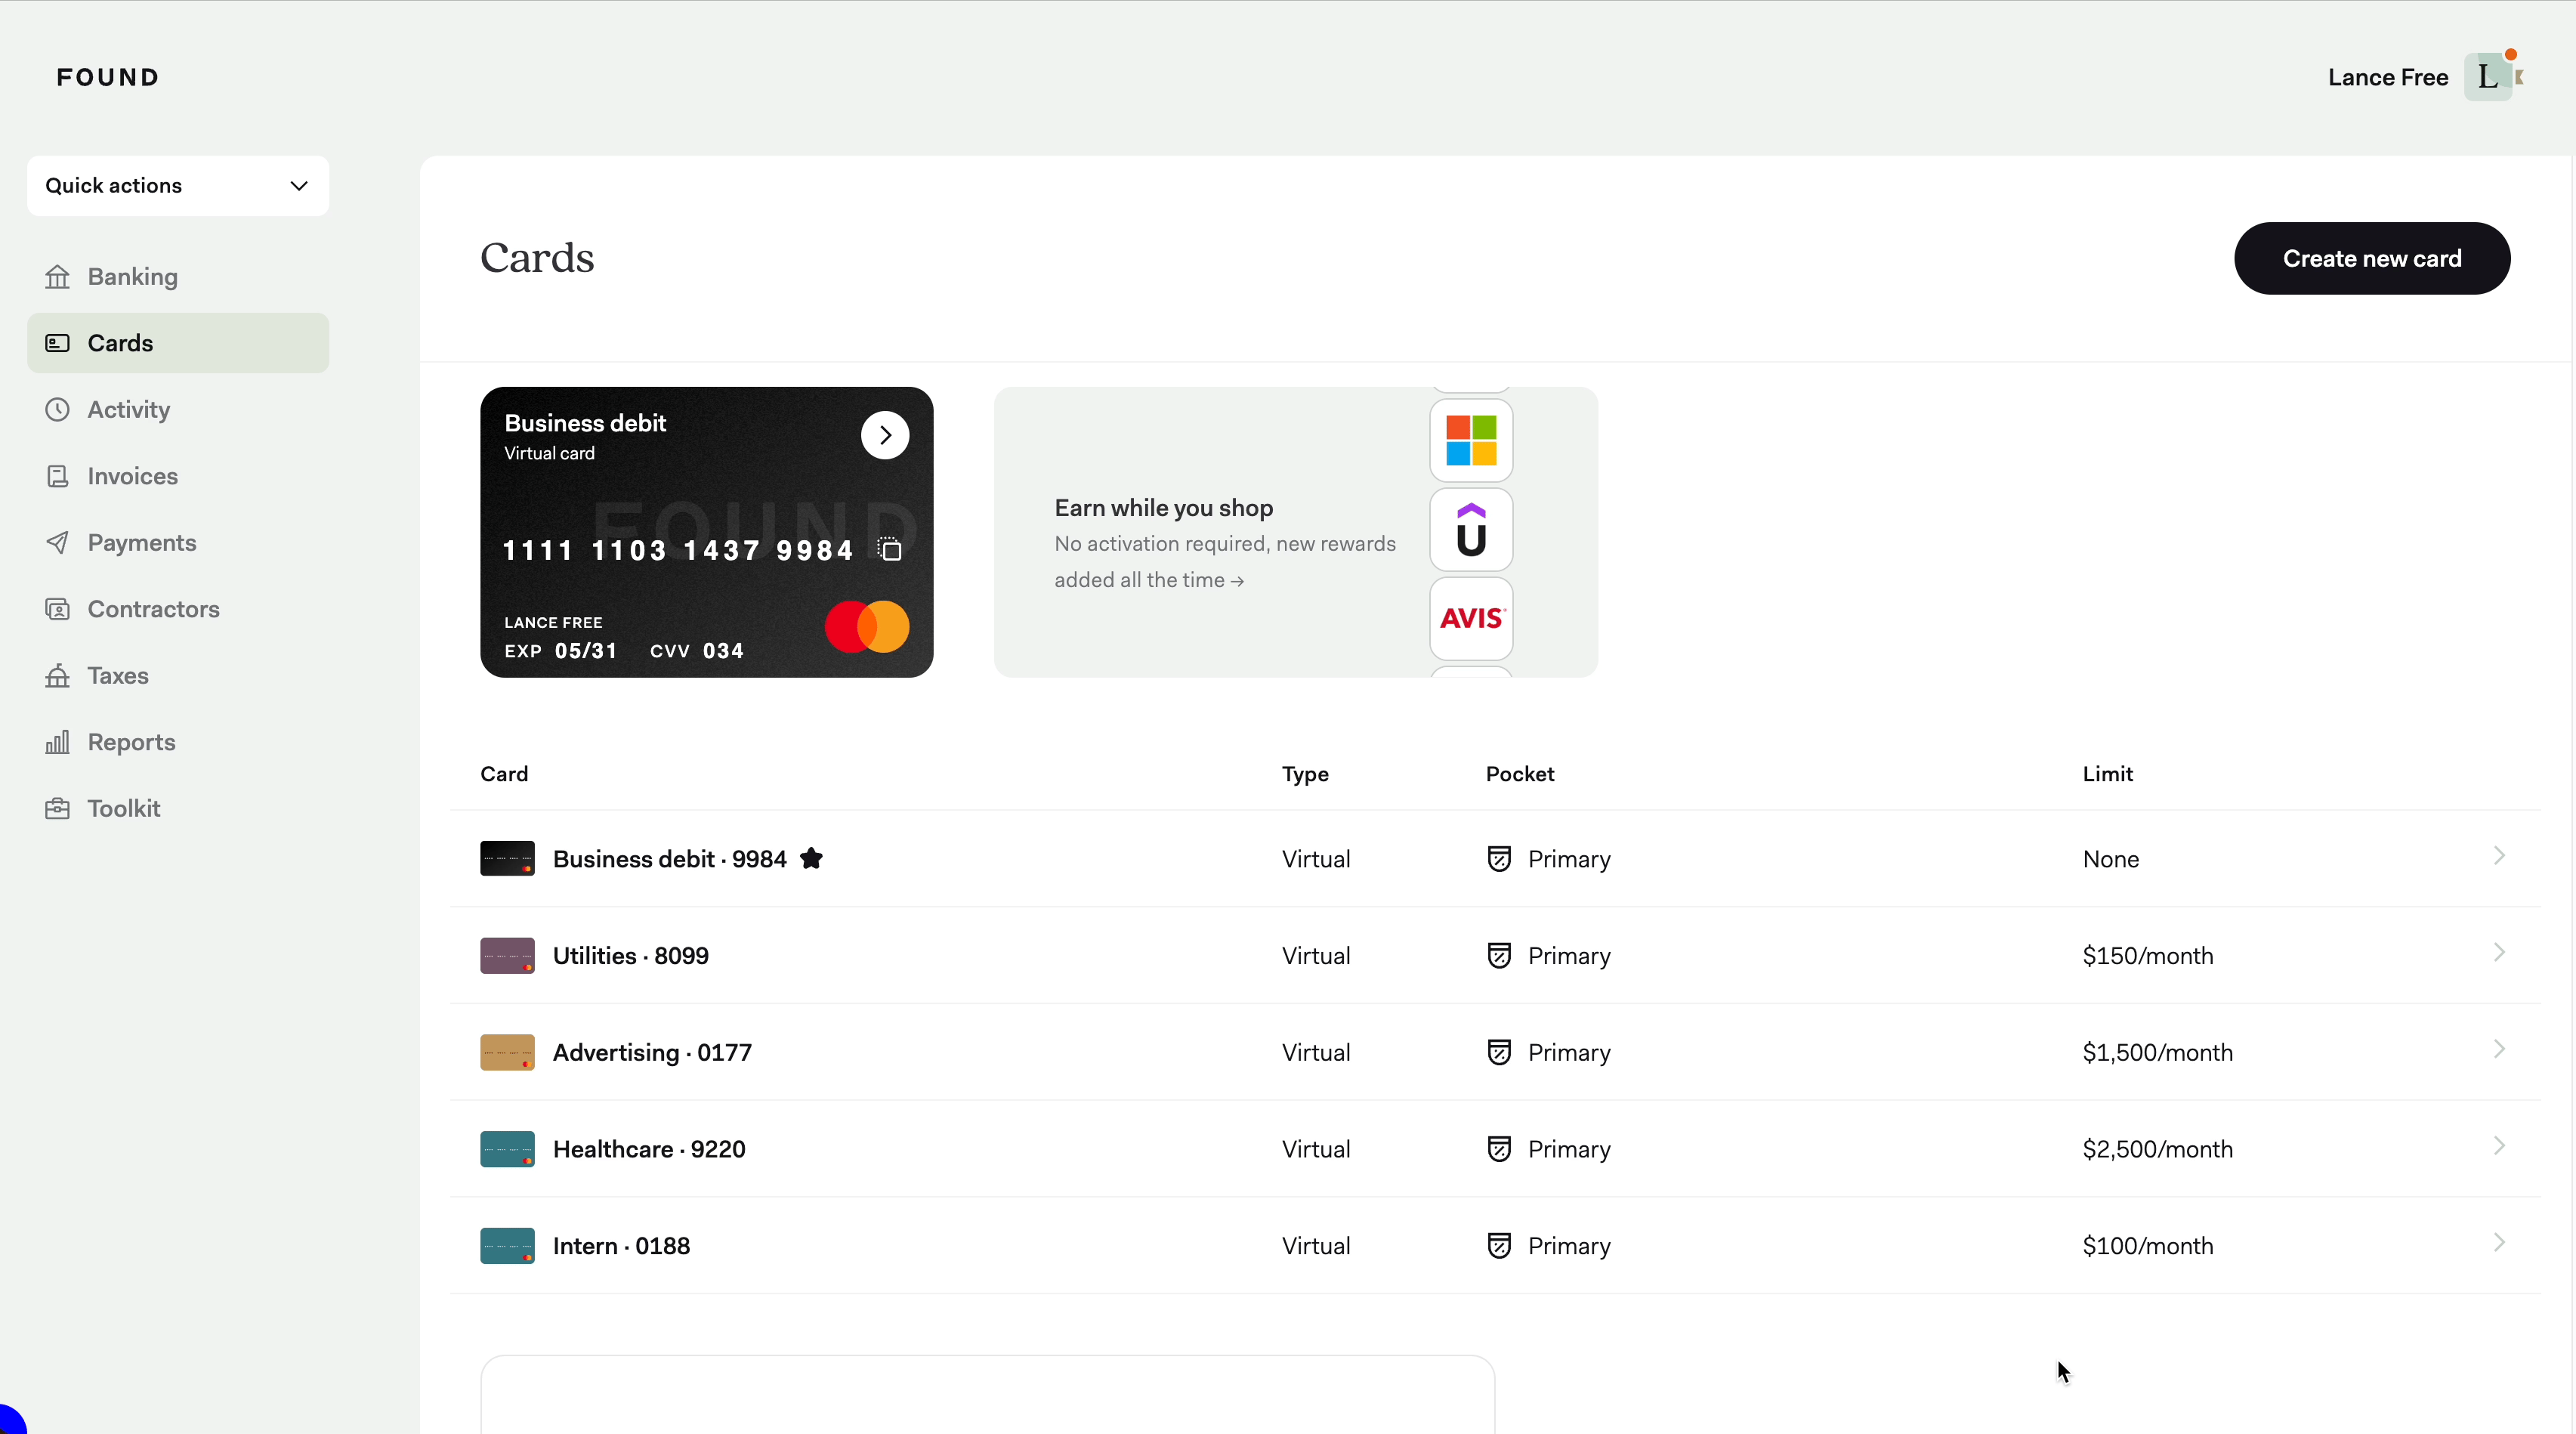This screenshot has width=2576, height=1434.
Task: Click the star icon beside Business debit 9984
Action: click(x=812, y=859)
